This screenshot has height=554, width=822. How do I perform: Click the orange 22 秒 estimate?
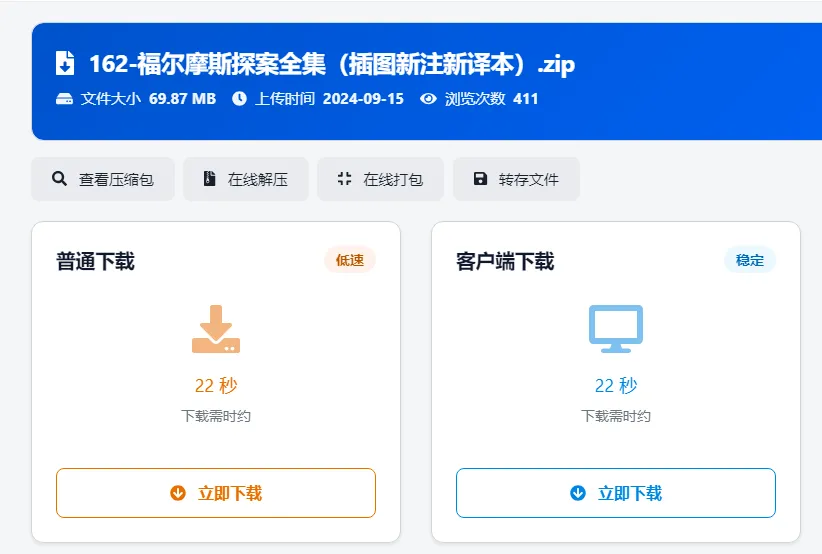click(x=216, y=385)
